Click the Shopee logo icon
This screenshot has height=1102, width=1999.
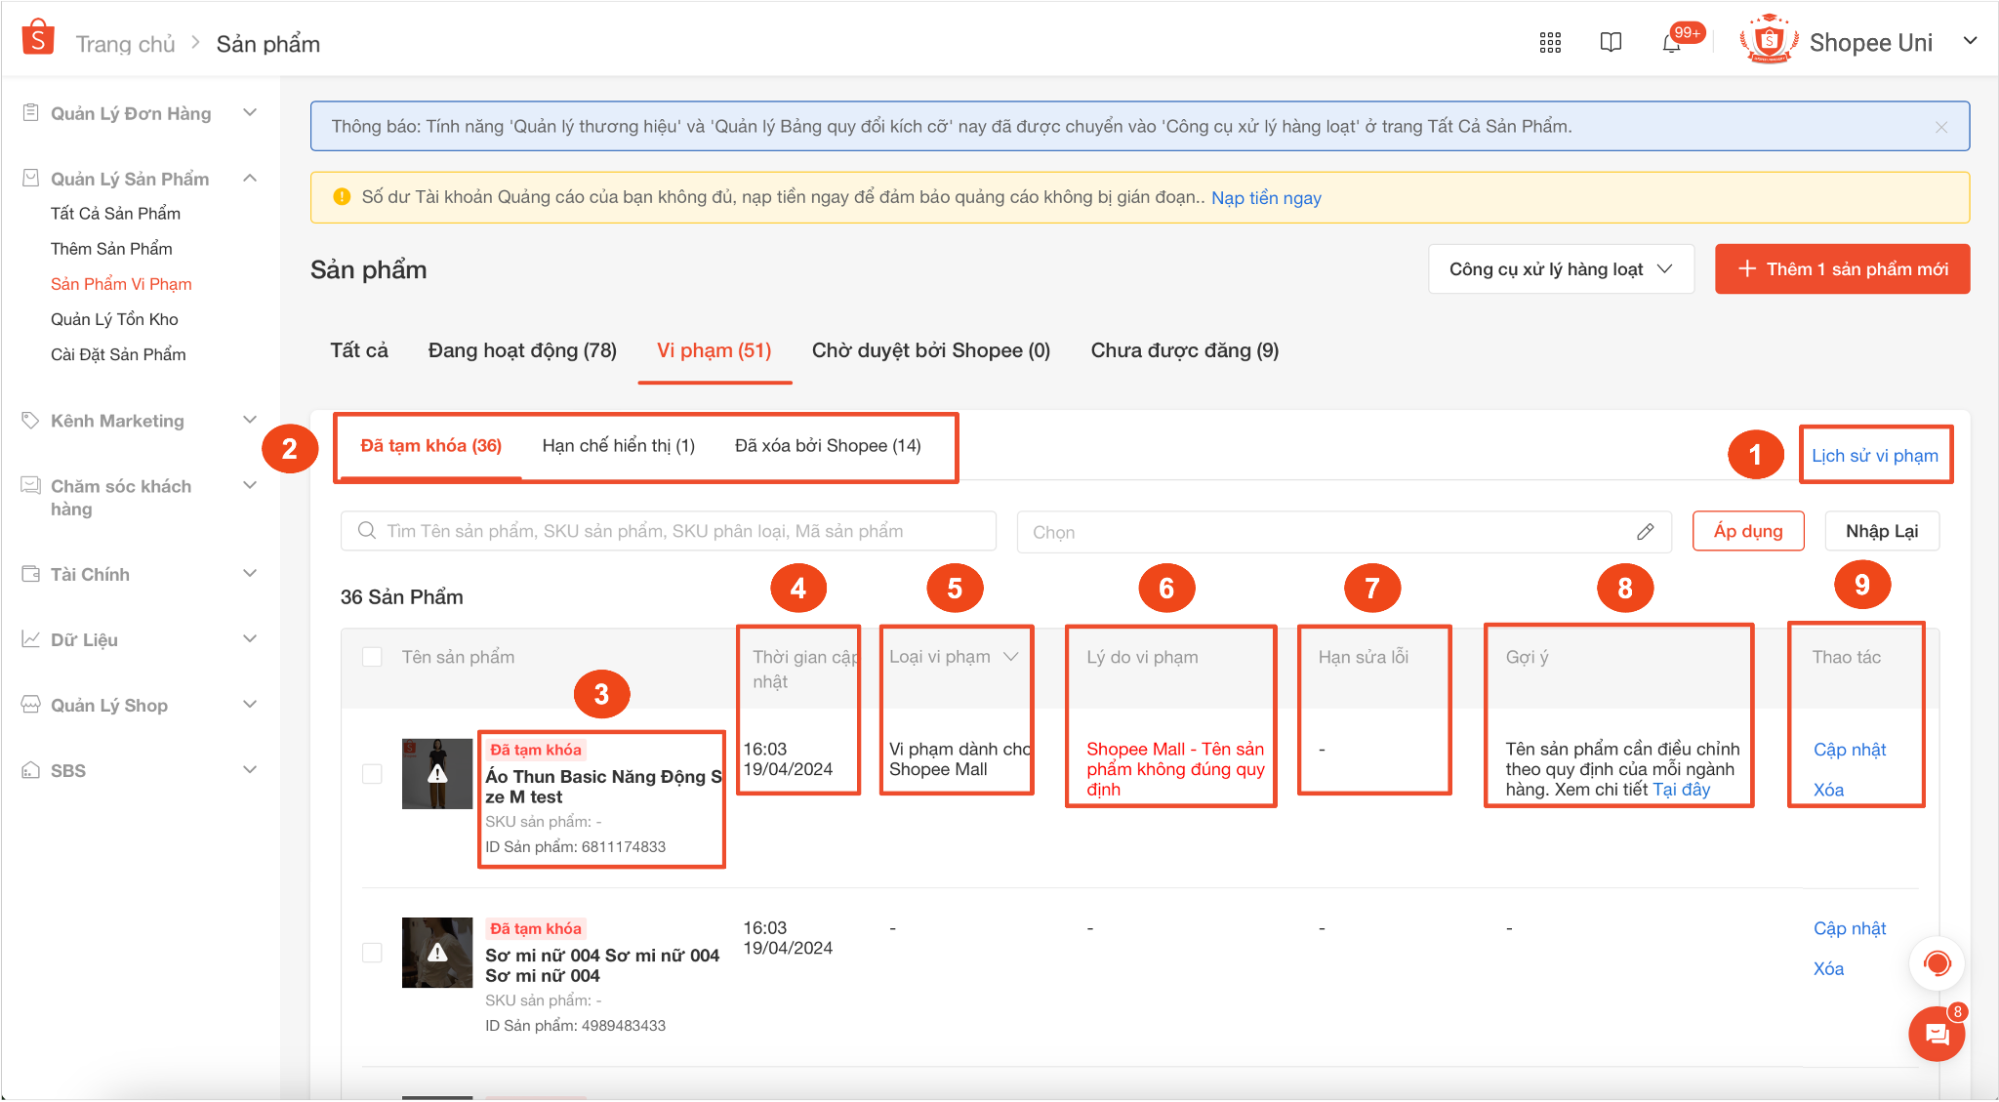point(38,38)
